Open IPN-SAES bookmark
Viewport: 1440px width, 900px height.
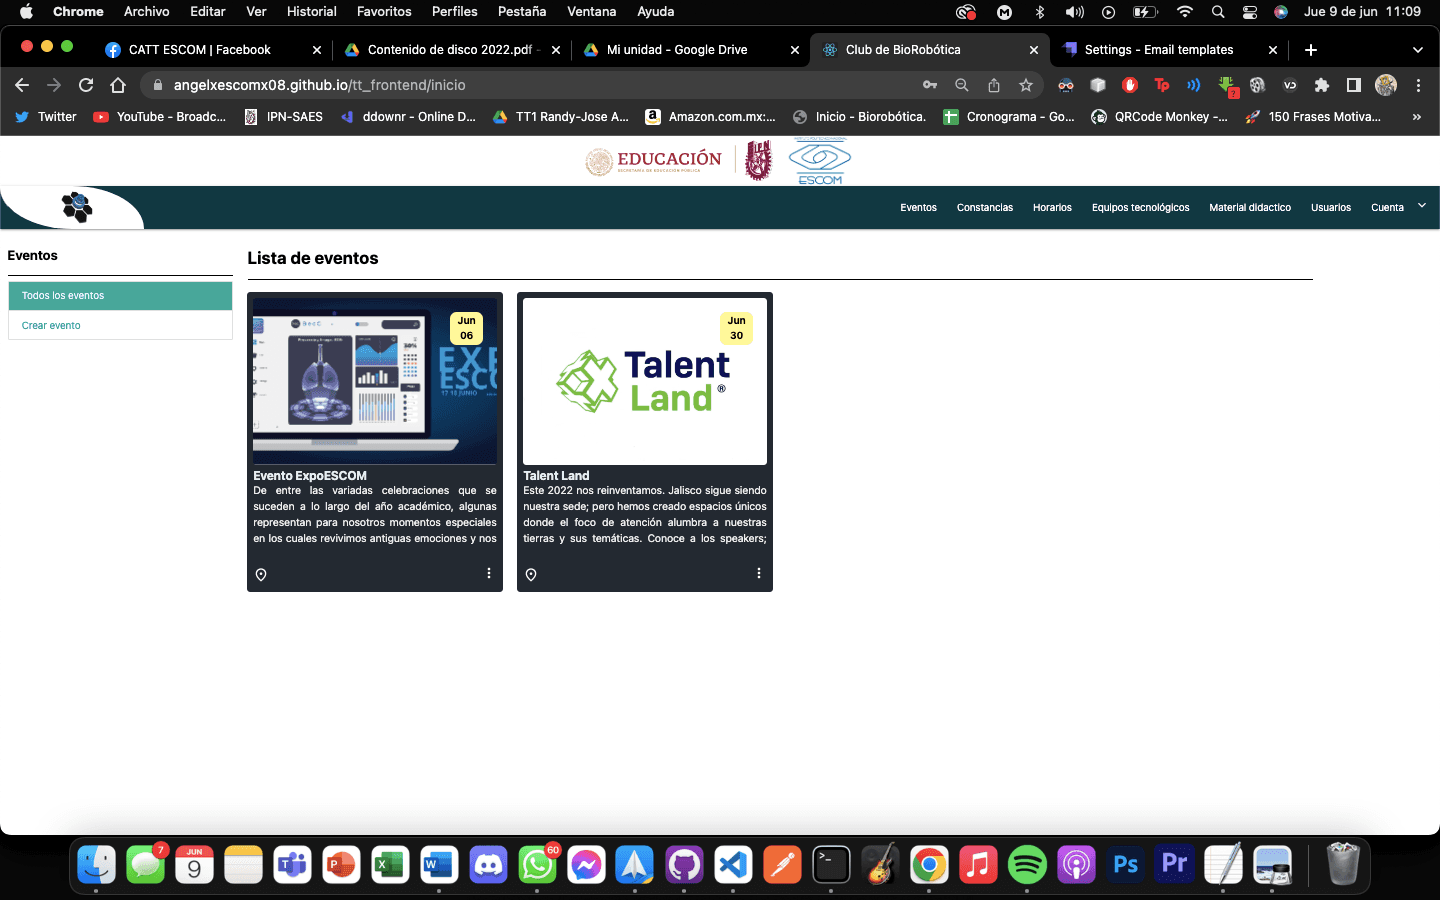click(x=284, y=117)
